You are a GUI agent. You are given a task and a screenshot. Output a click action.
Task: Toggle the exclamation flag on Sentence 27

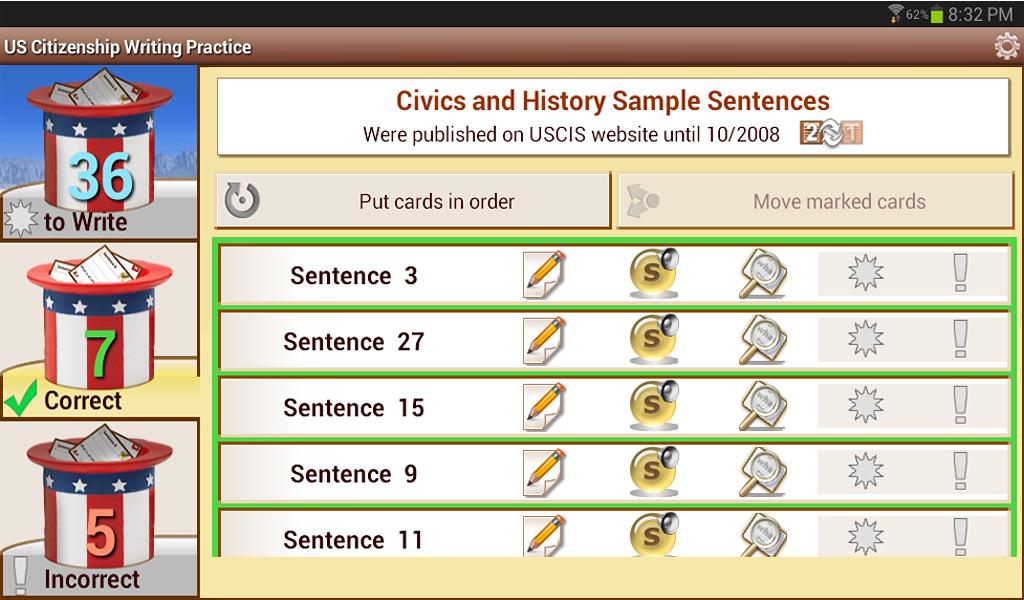[960, 339]
